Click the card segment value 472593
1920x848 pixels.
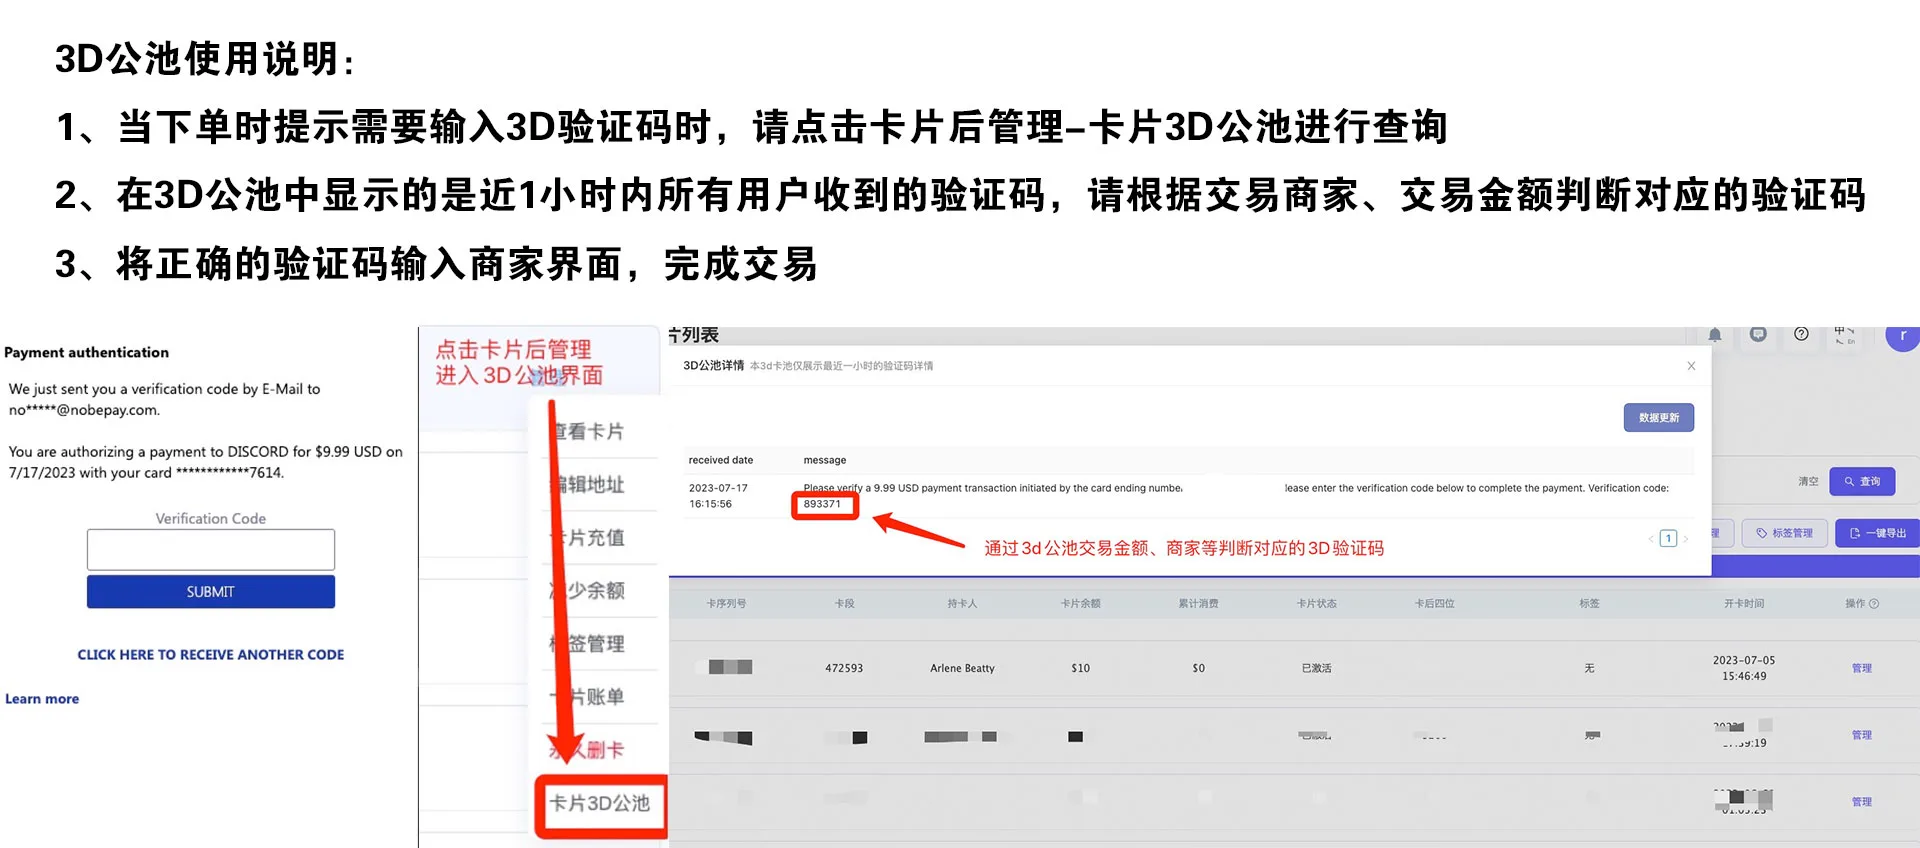click(844, 668)
